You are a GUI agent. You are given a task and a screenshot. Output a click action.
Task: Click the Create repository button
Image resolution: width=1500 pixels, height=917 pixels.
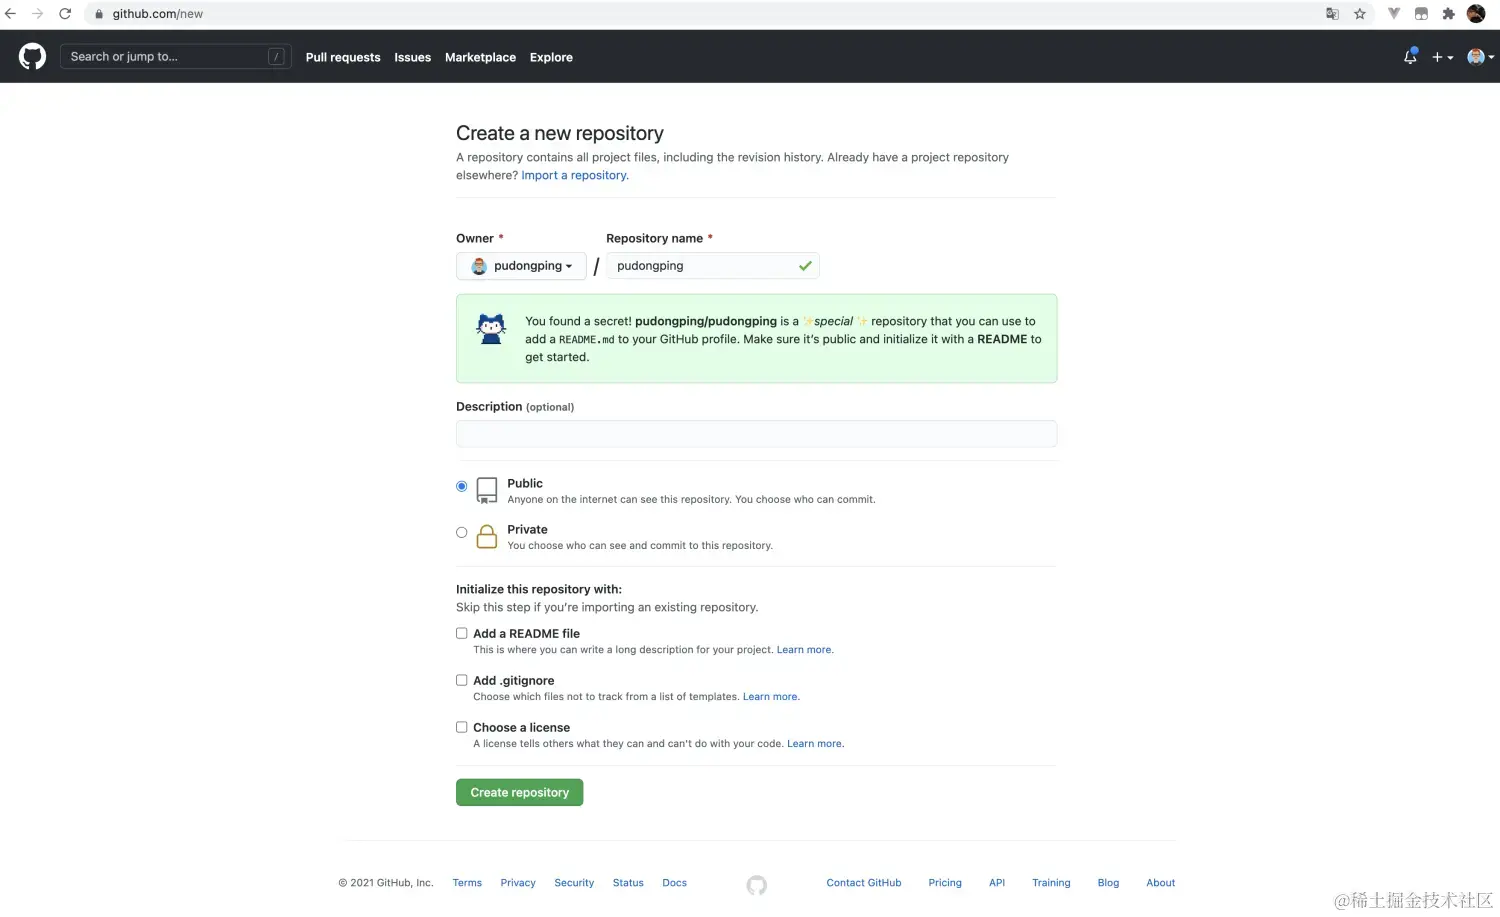[x=519, y=792]
